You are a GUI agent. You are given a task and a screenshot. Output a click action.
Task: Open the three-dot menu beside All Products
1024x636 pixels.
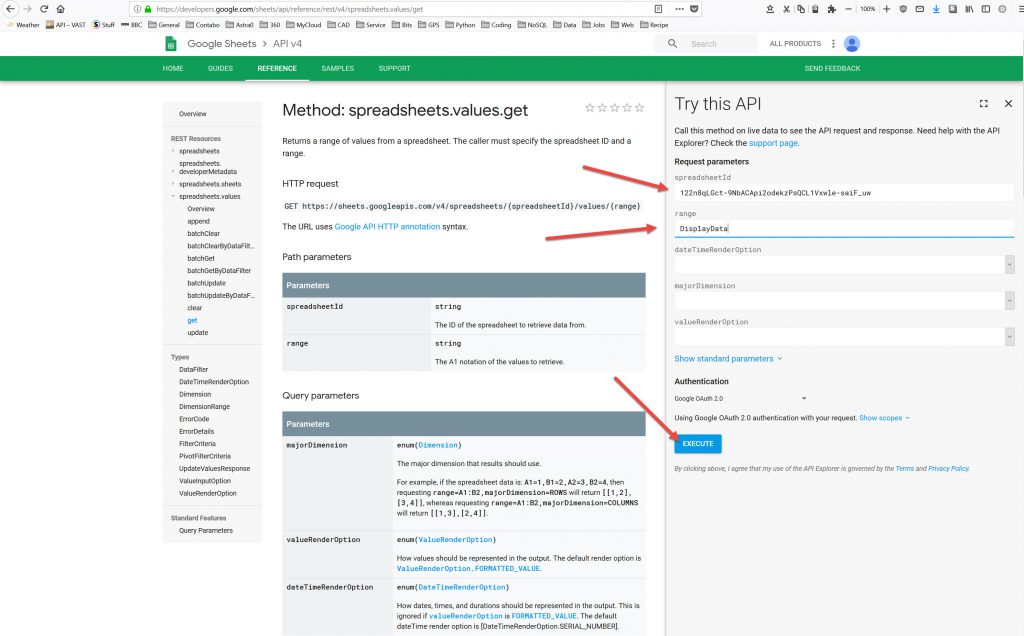[833, 44]
